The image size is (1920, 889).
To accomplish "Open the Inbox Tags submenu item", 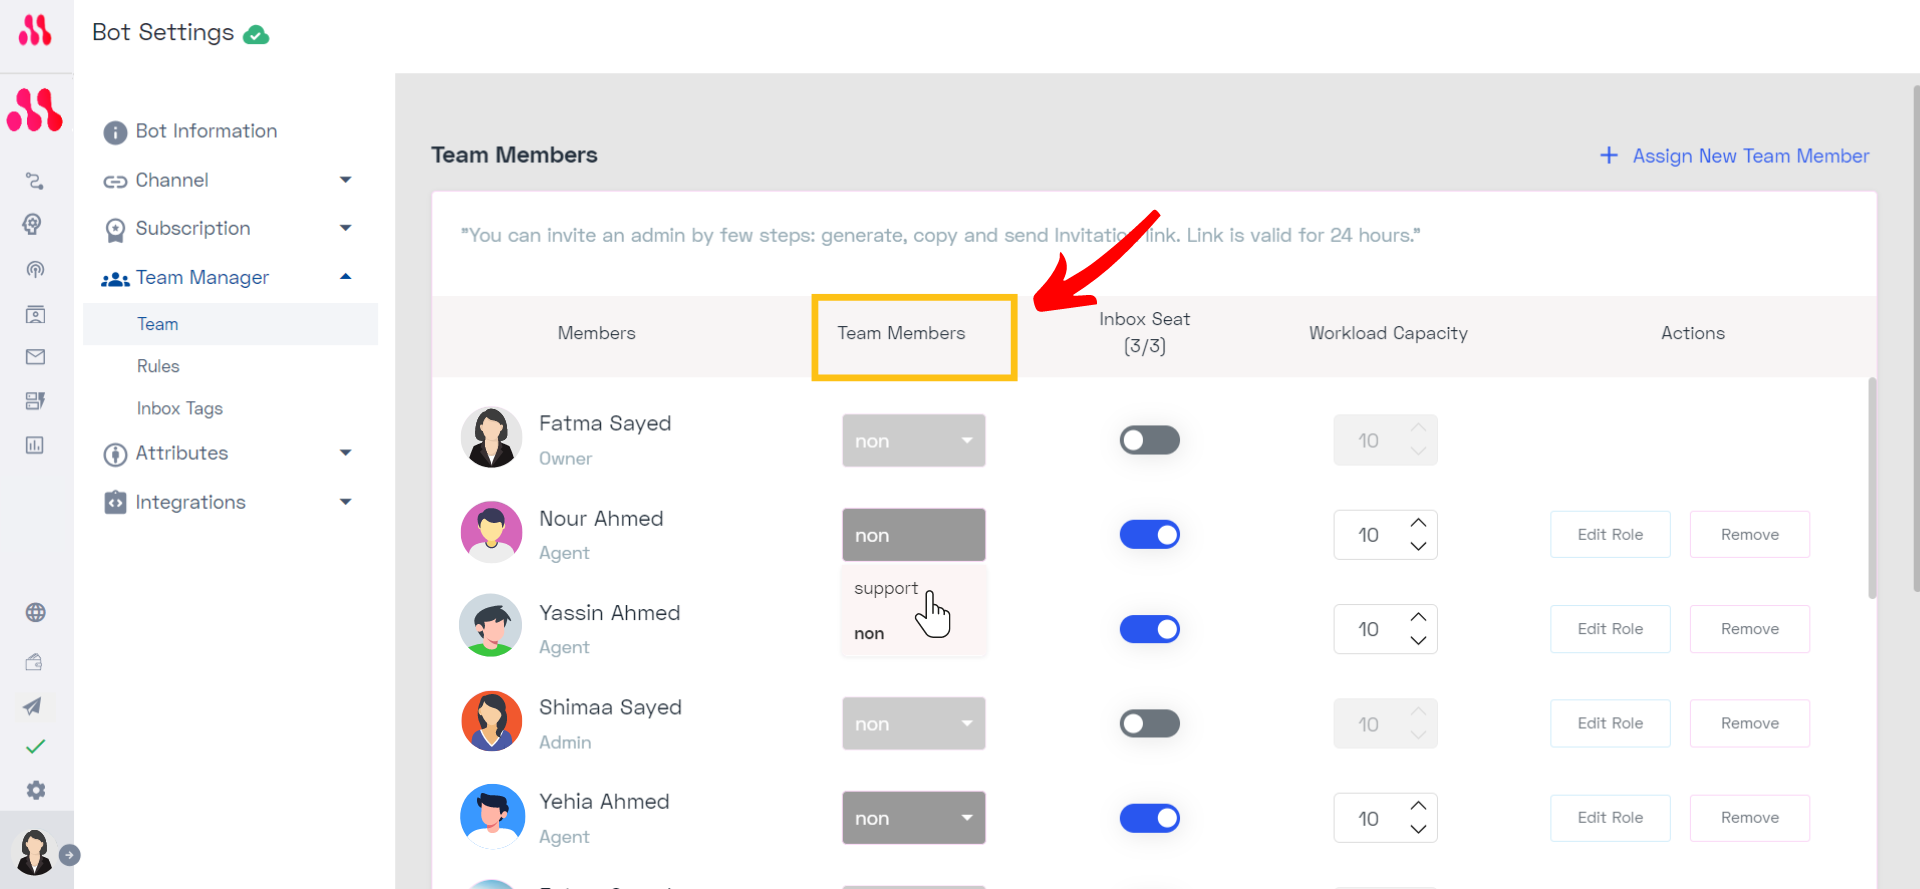I will pyautogui.click(x=180, y=408).
